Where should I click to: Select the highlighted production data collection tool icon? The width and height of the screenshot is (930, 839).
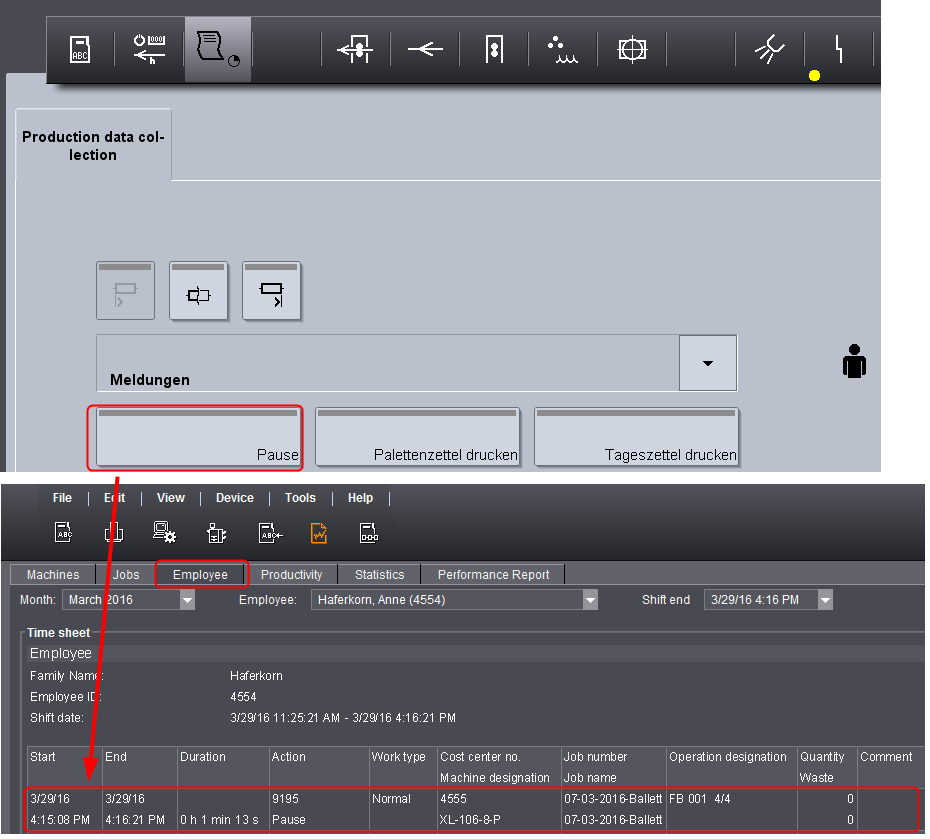click(x=218, y=49)
